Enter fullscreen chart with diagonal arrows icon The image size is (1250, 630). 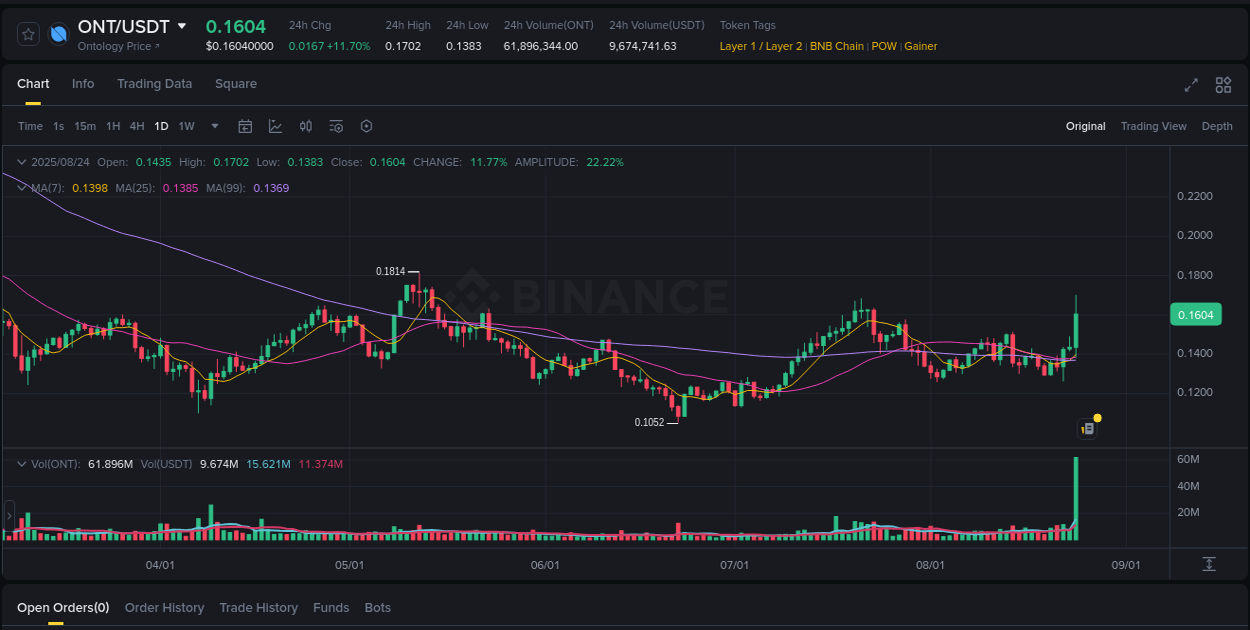[x=1191, y=86]
